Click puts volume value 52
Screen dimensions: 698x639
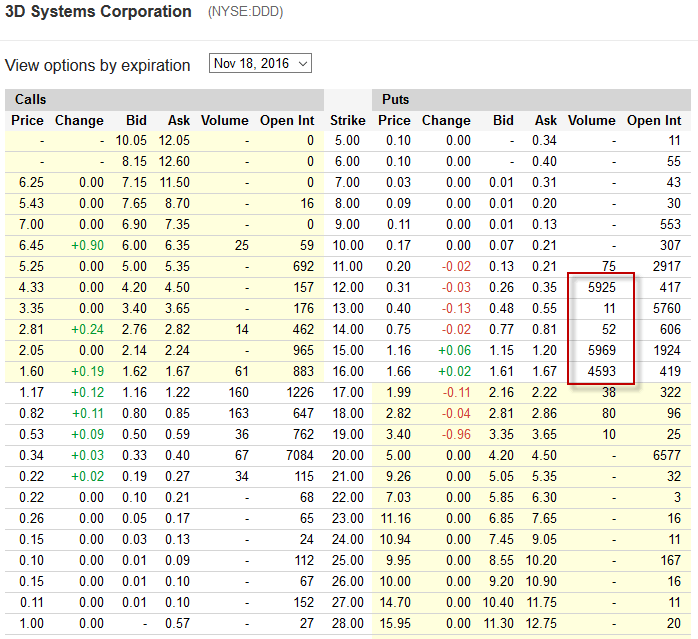click(609, 330)
